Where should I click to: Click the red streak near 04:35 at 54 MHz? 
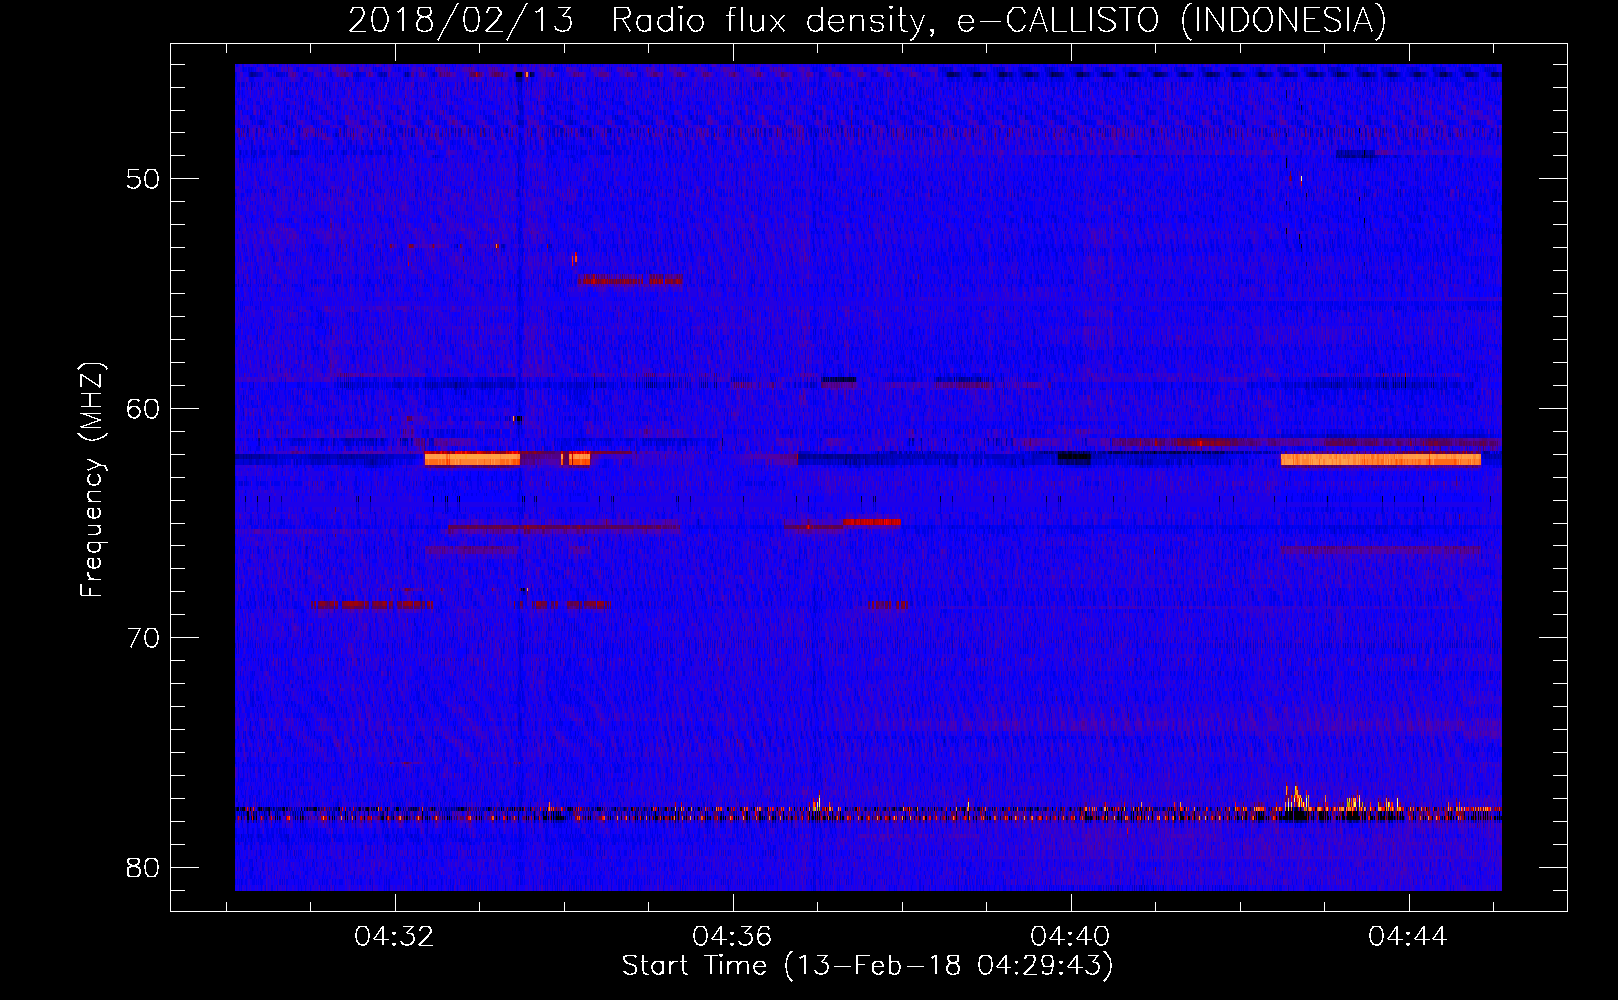[630, 279]
